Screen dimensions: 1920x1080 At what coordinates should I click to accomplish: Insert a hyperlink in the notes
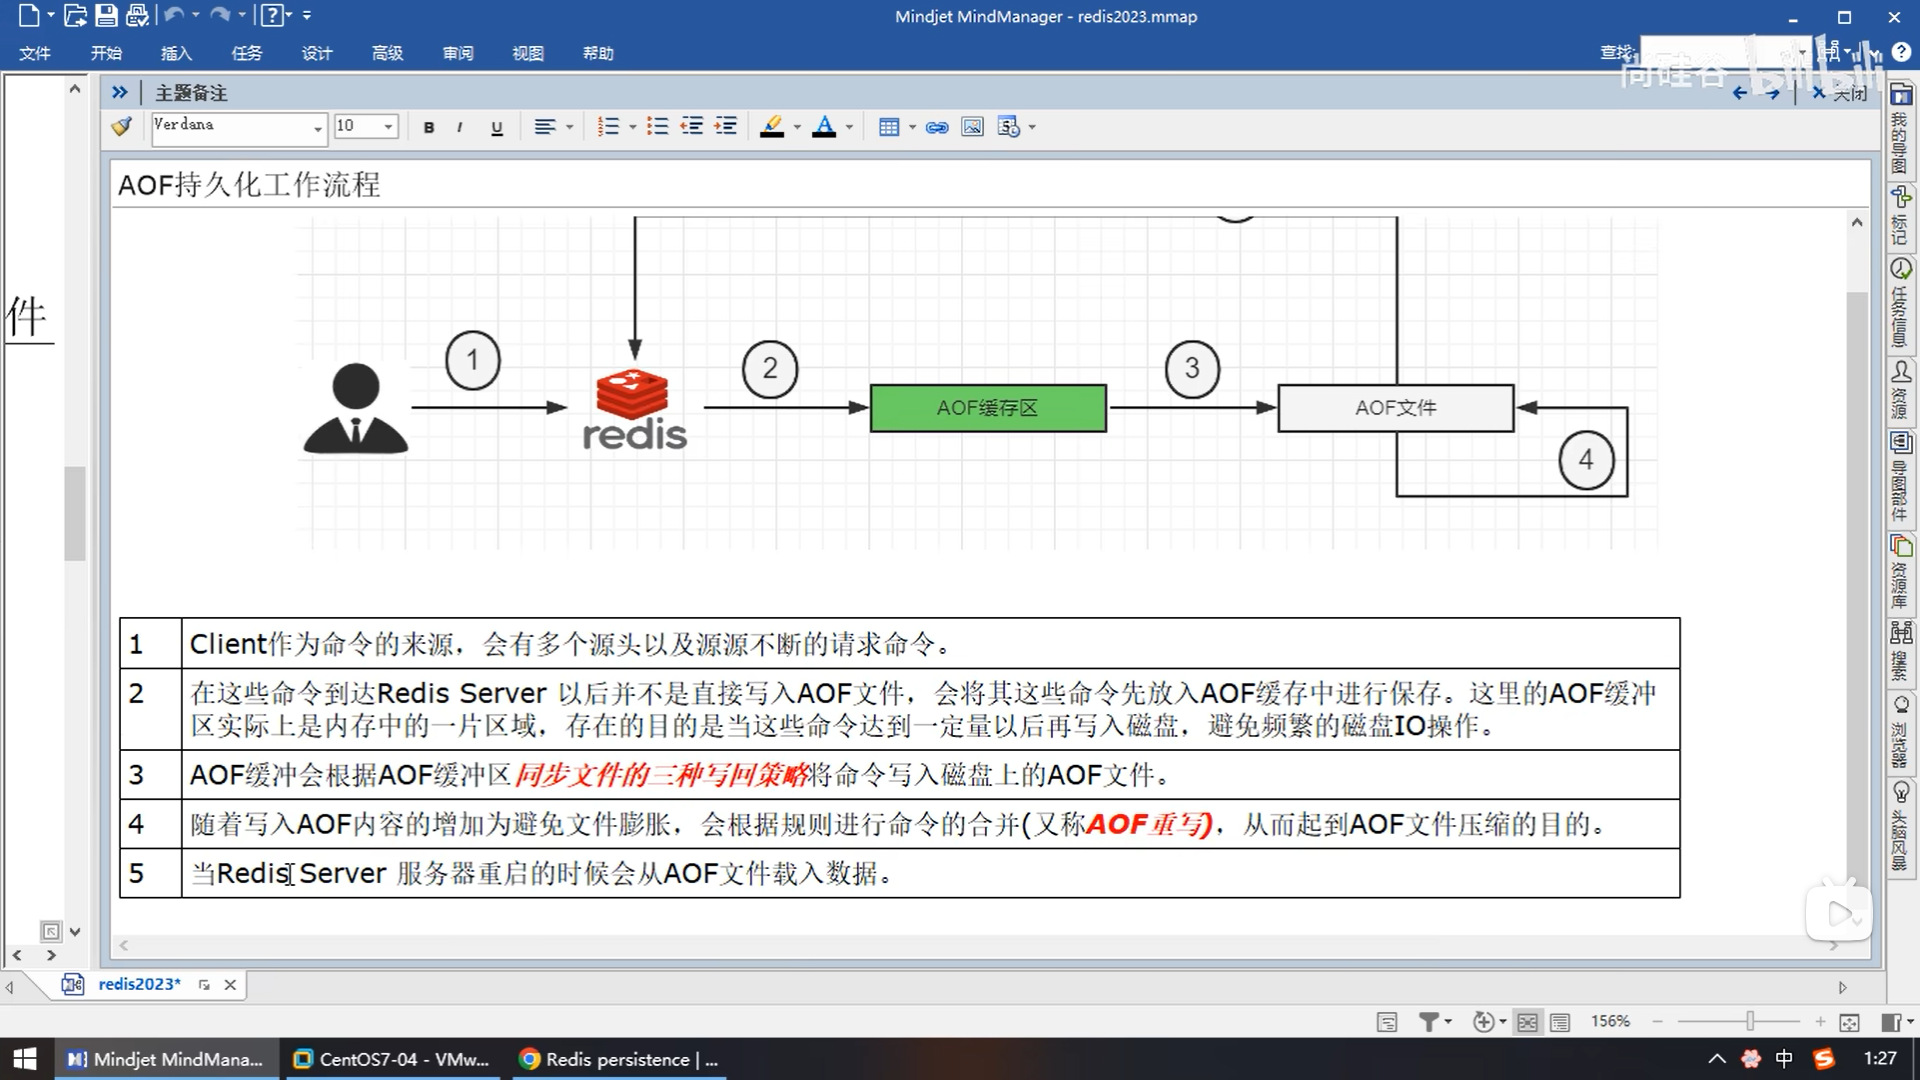[937, 127]
